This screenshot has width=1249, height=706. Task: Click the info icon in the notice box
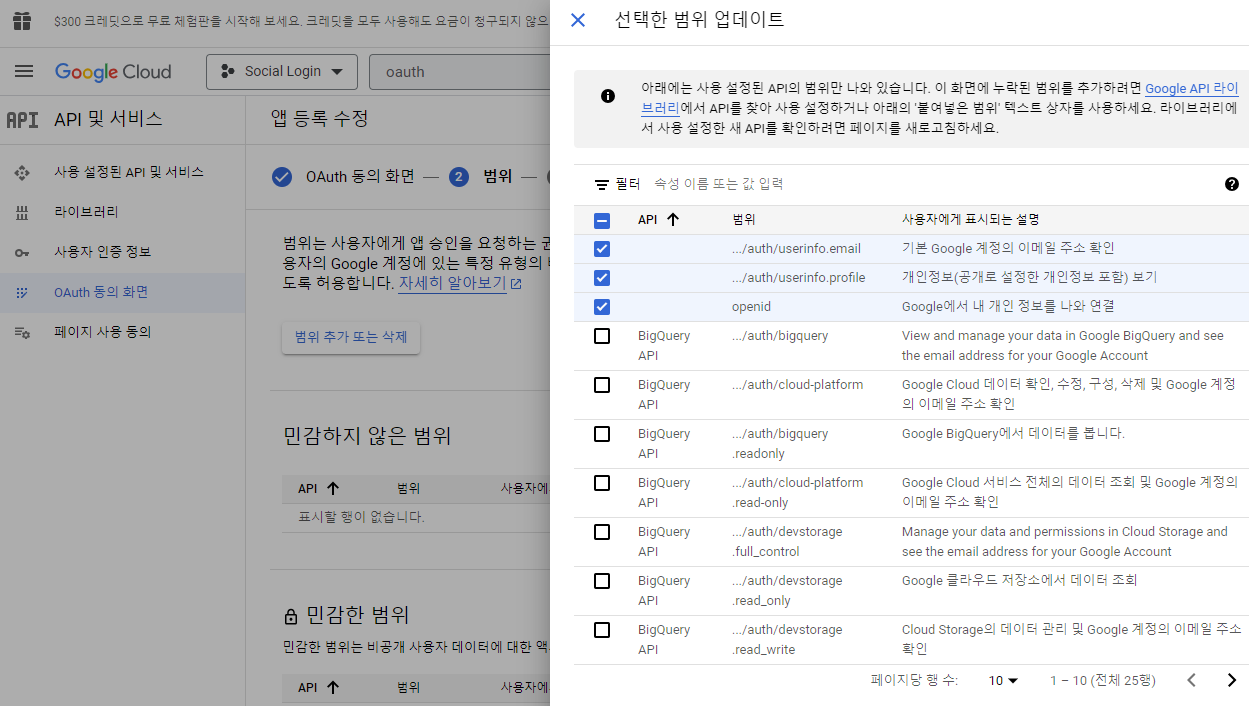pos(607,97)
